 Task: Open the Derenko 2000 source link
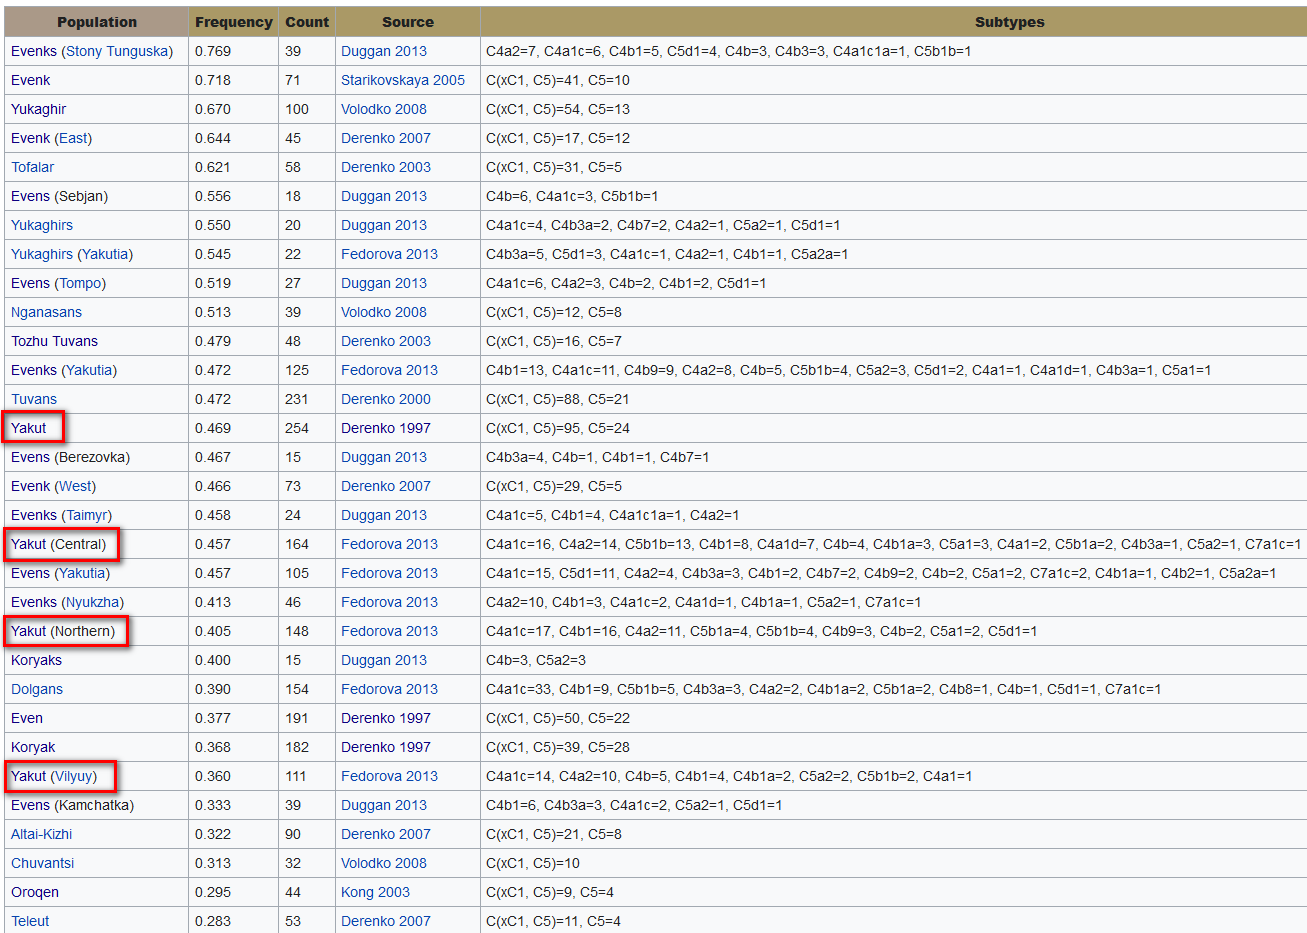386,399
